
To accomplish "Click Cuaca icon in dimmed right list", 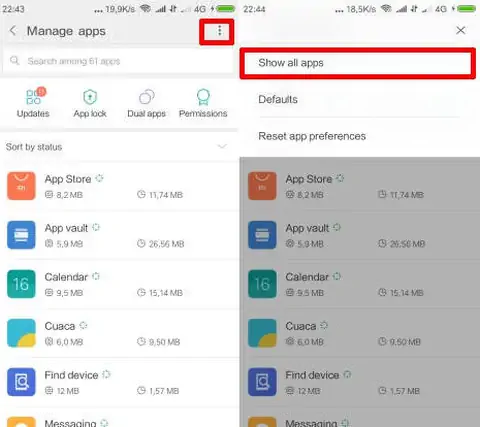I will coord(262,333).
